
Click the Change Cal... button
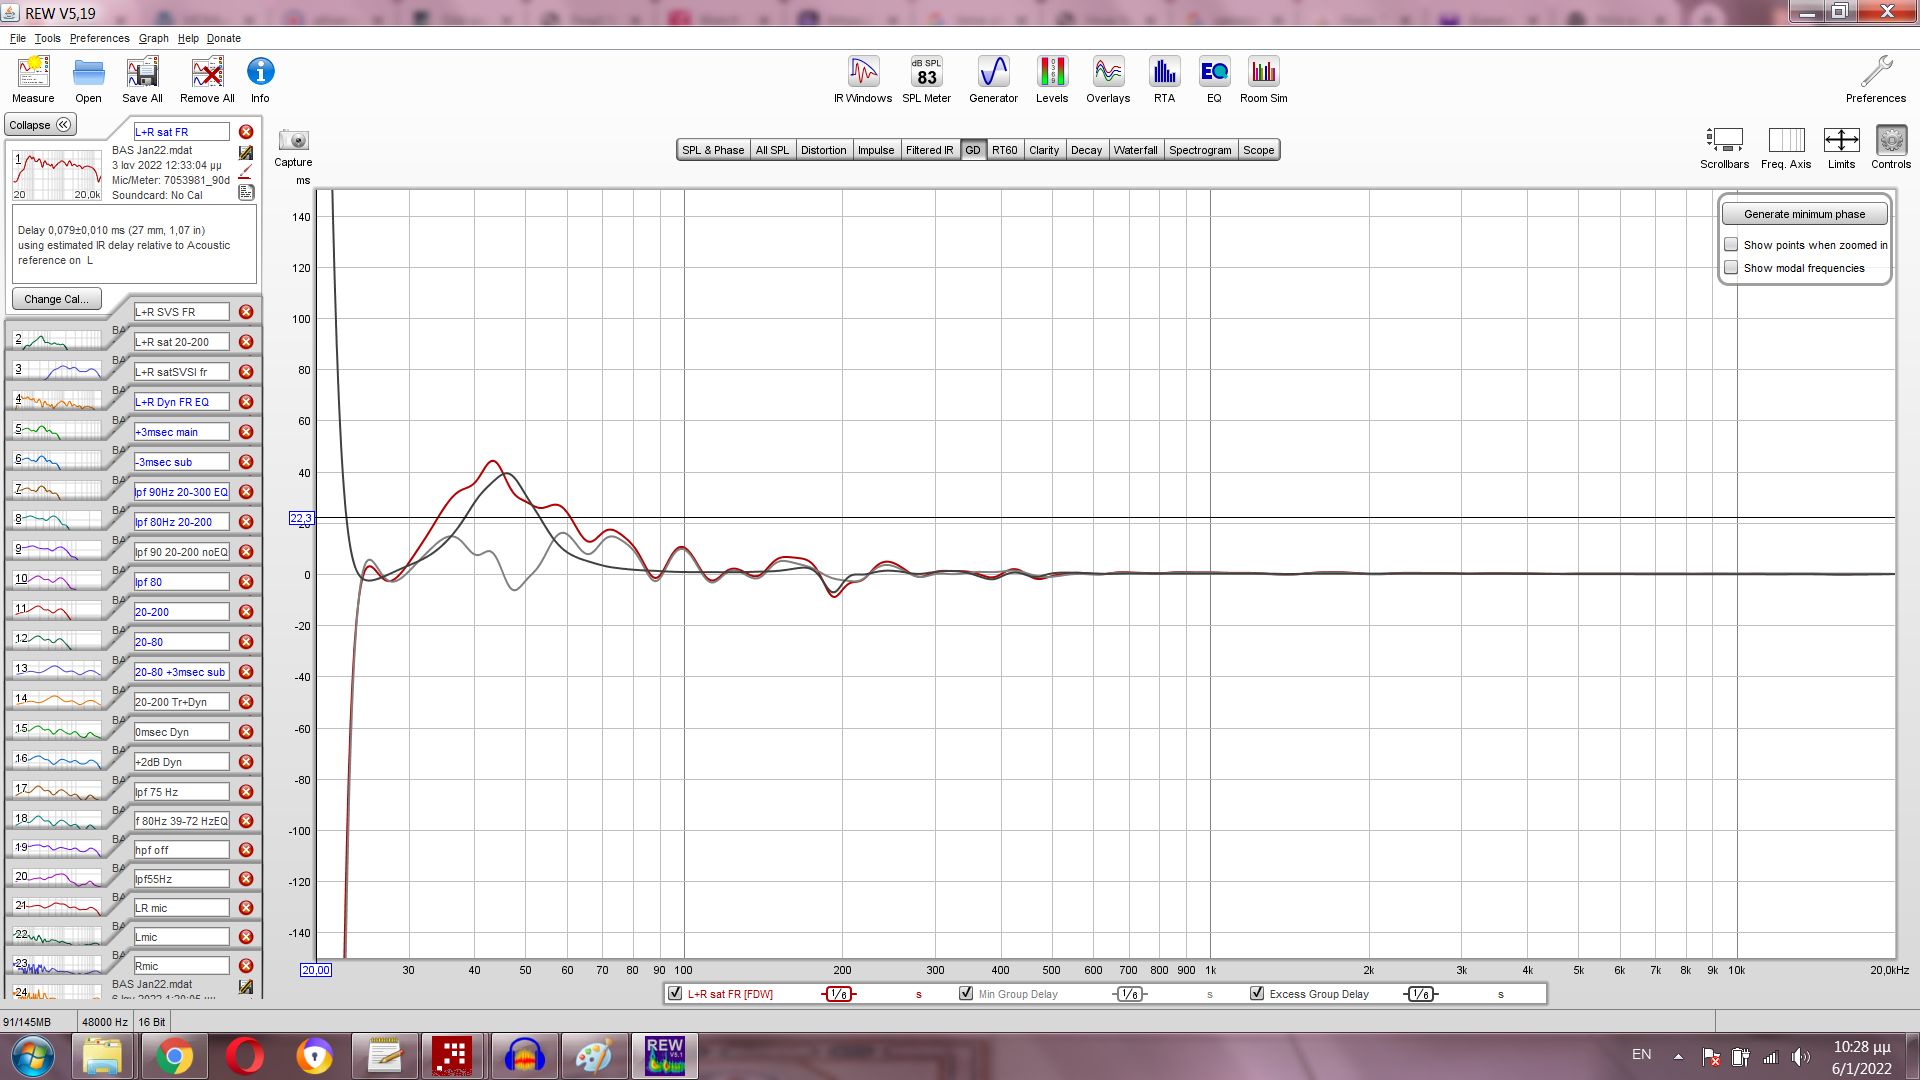point(56,299)
